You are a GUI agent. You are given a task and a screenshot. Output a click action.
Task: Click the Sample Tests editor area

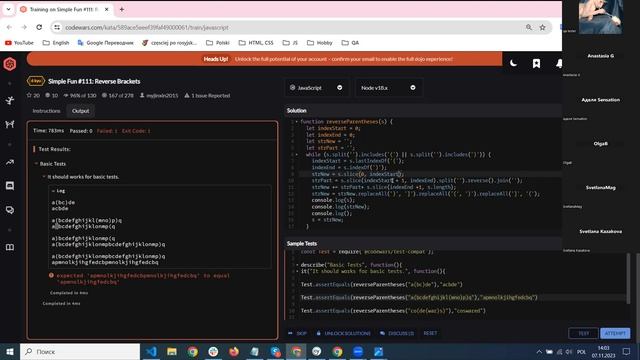pyautogui.click(x=455, y=286)
